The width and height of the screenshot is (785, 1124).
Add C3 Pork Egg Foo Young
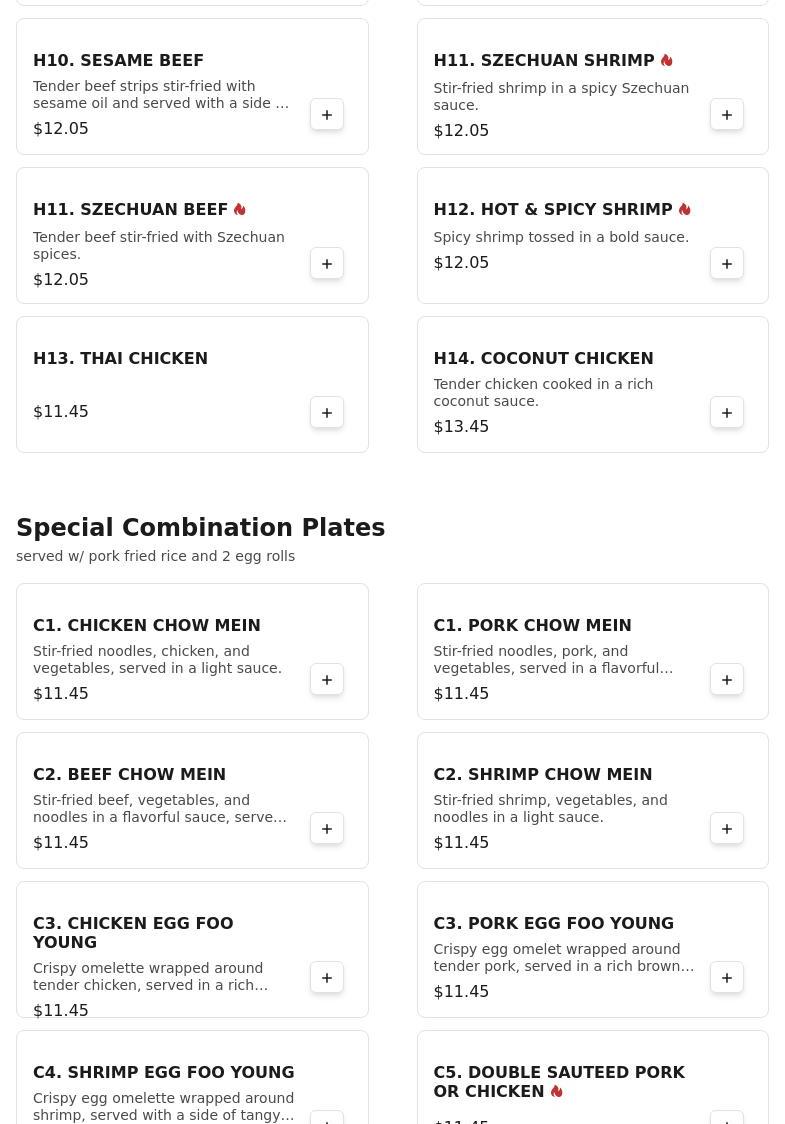[727, 978]
